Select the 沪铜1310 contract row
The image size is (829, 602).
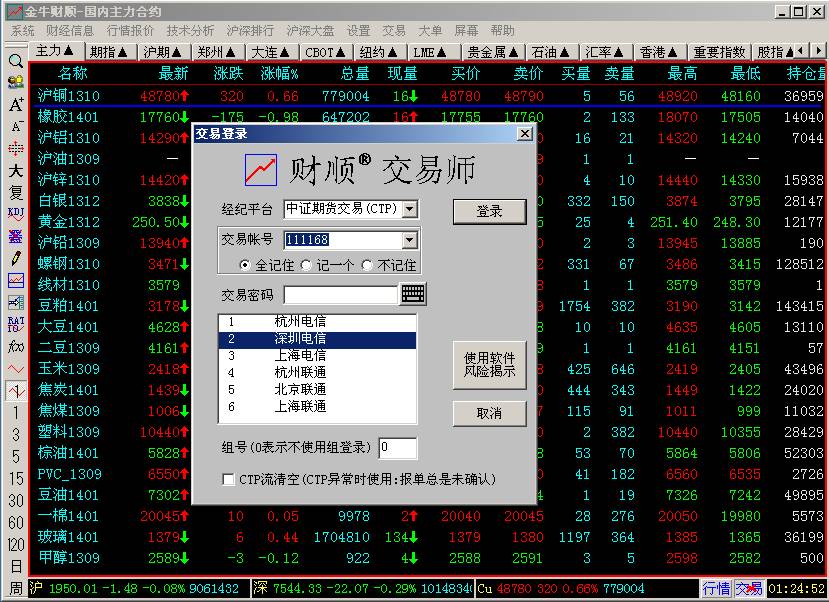tap(428, 96)
